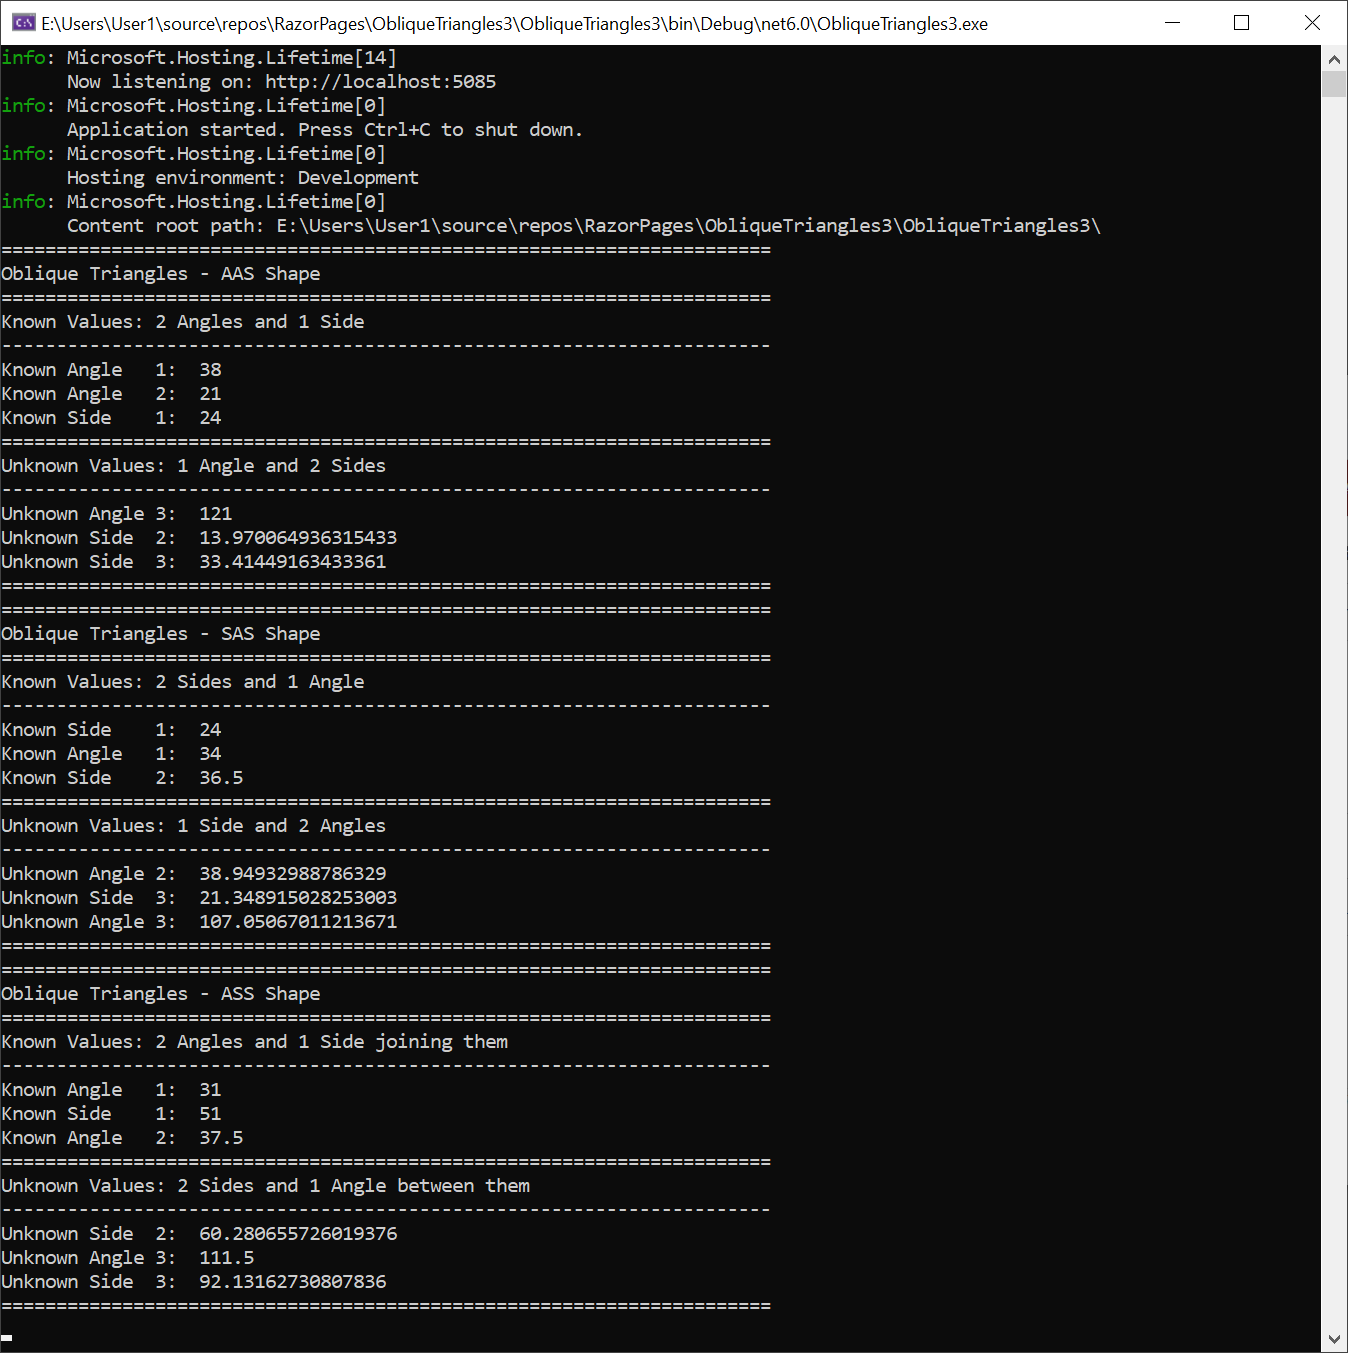Click value 92.13162730807836
The height and width of the screenshot is (1353, 1348).
click(x=293, y=1282)
